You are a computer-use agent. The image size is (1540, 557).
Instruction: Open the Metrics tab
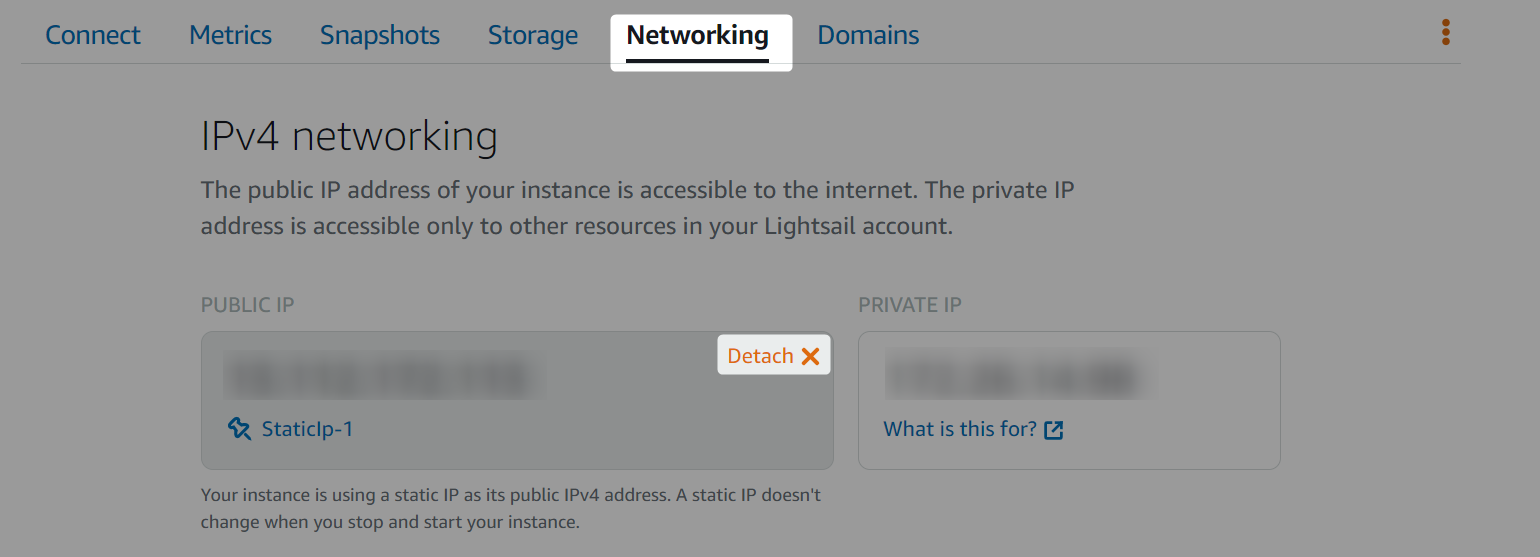230,35
